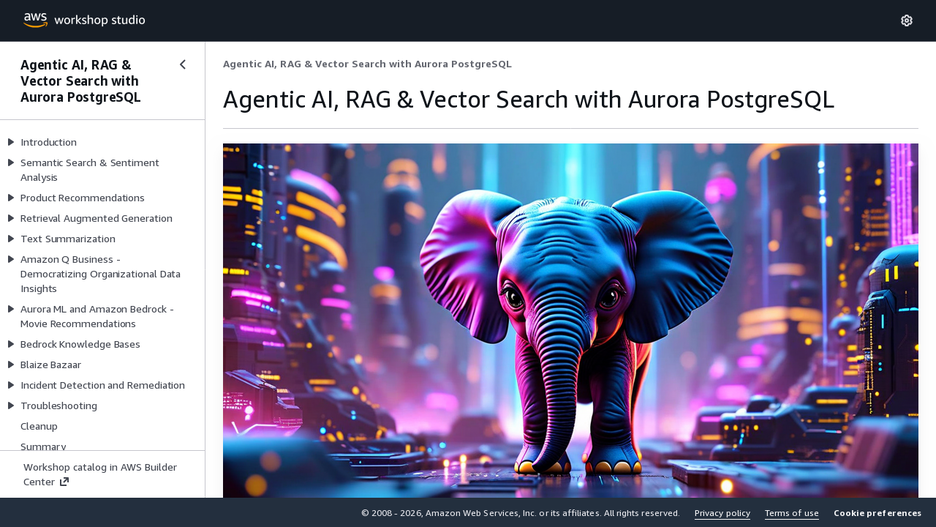Open Semantic Search & Sentiment Analysis page
The image size is (936, 527).
[90, 170]
